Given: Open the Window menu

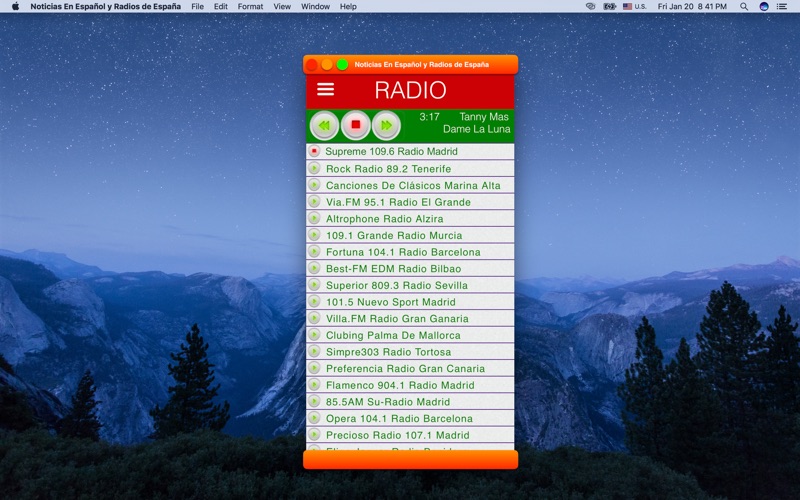Looking at the screenshot, I should [315, 7].
